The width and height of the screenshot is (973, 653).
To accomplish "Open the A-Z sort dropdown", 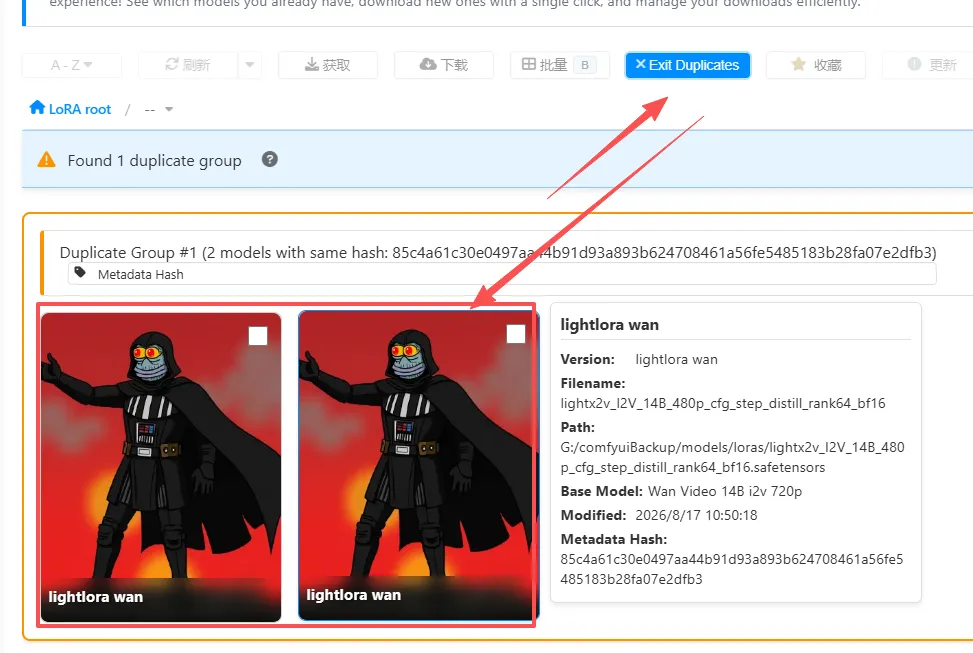I will click(71, 65).
